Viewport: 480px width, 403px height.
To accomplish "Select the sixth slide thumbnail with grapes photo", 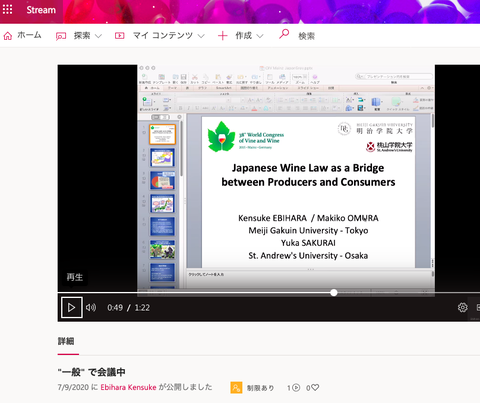I will click(x=162, y=250).
